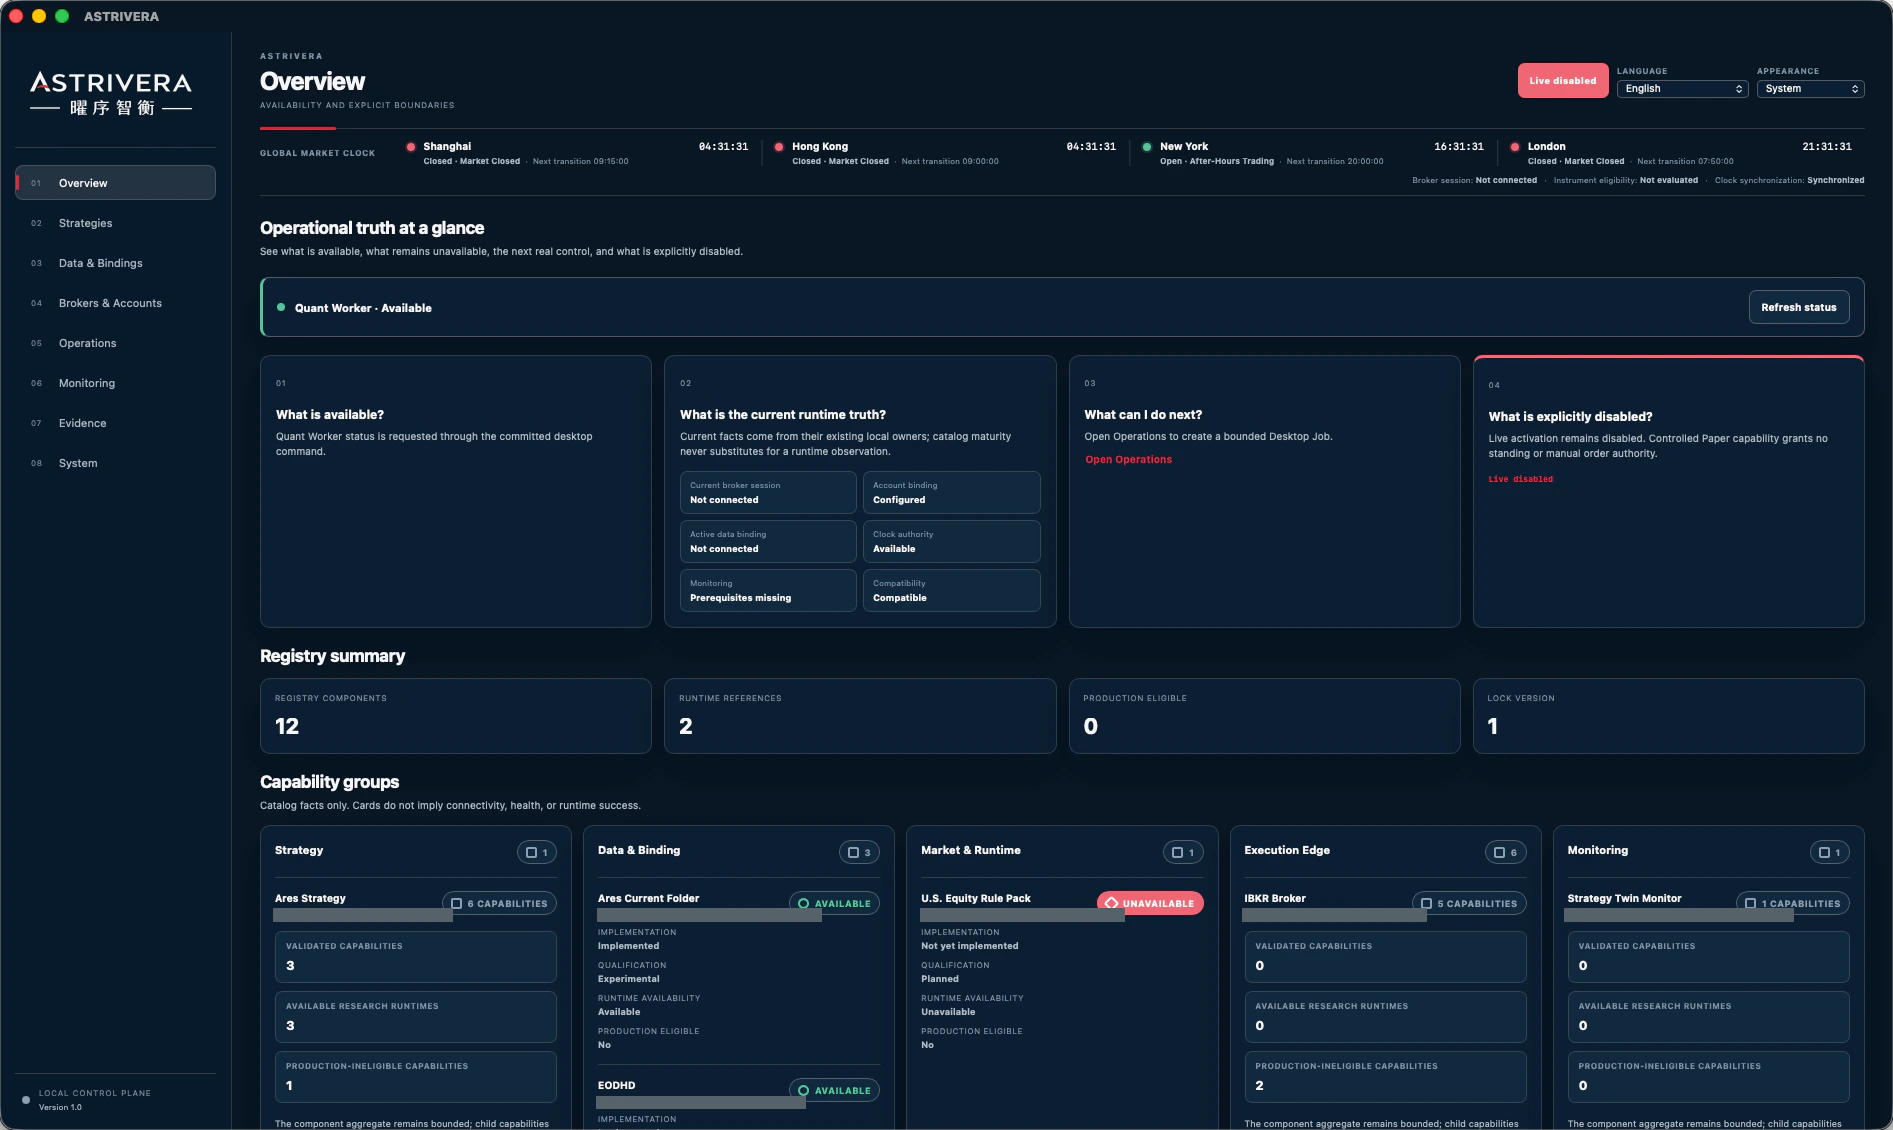Click Execution Edge count badge
1893x1130 pixels.
1506,852
